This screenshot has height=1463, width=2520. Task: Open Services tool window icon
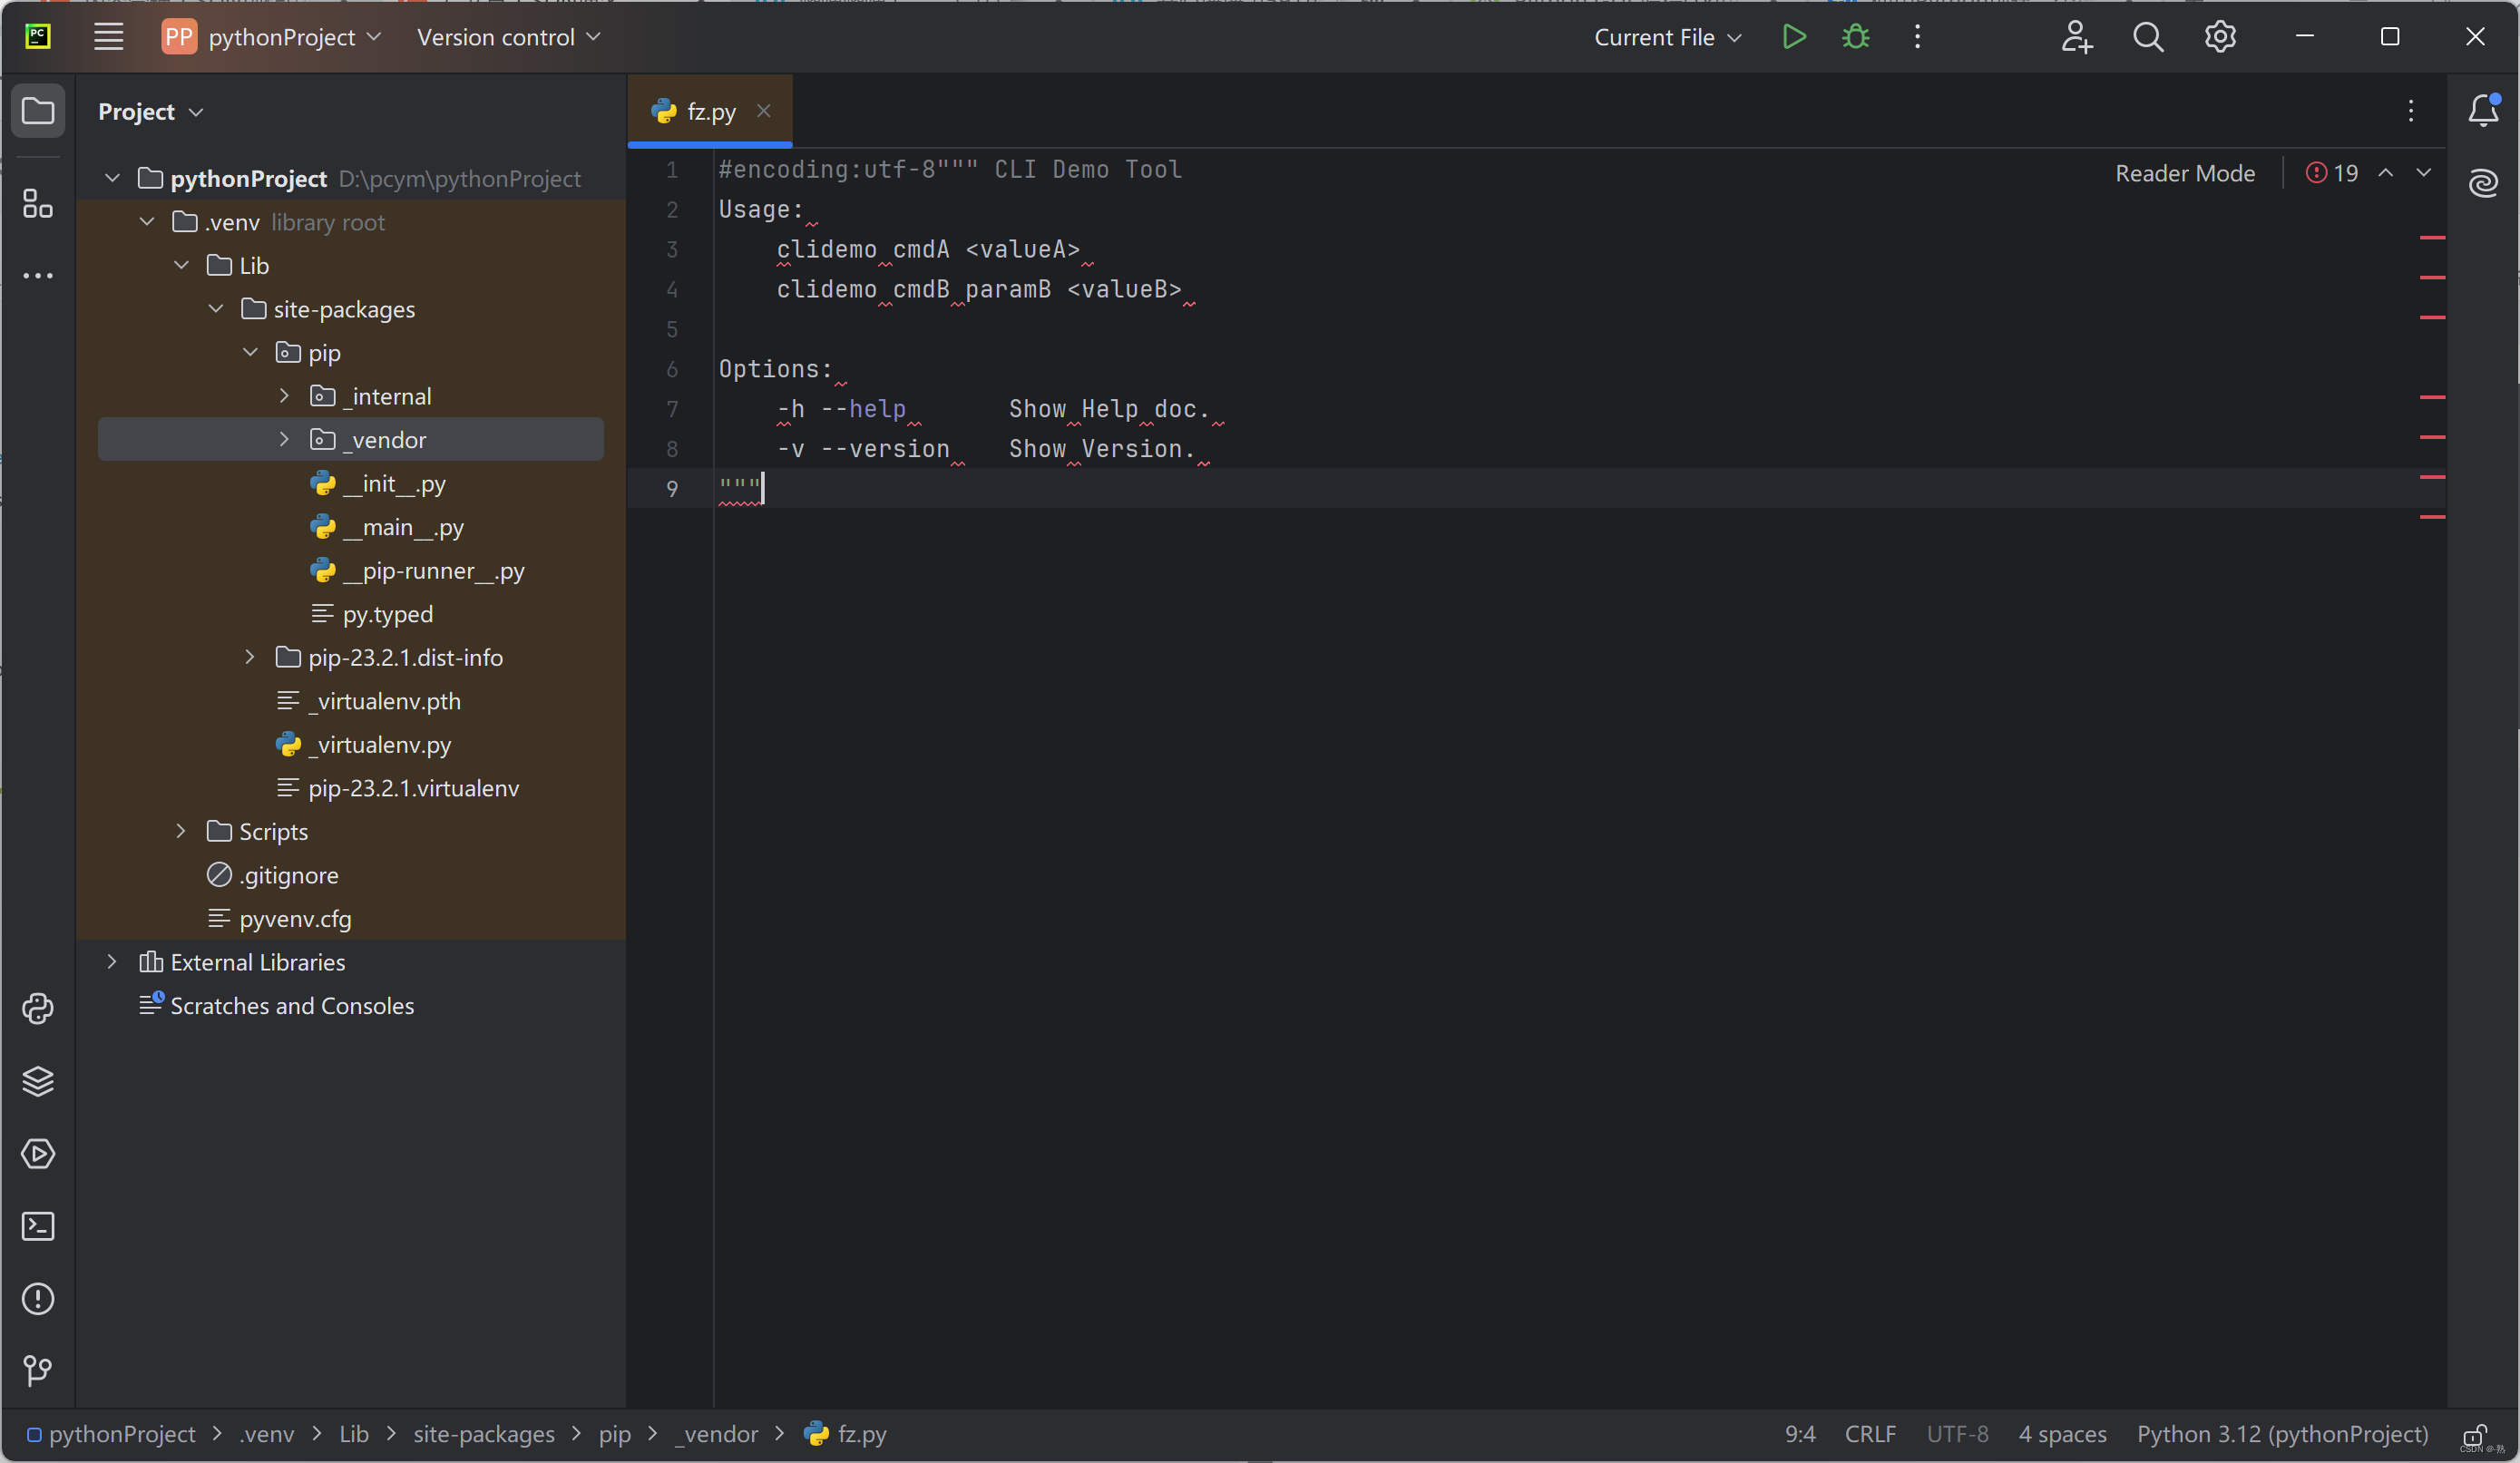38,1154
